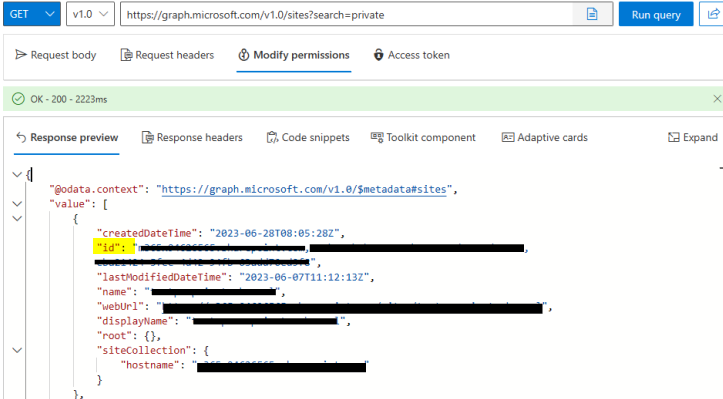Click the Expand icon
This screenshot has height=399, width=723.
(674, 137)
